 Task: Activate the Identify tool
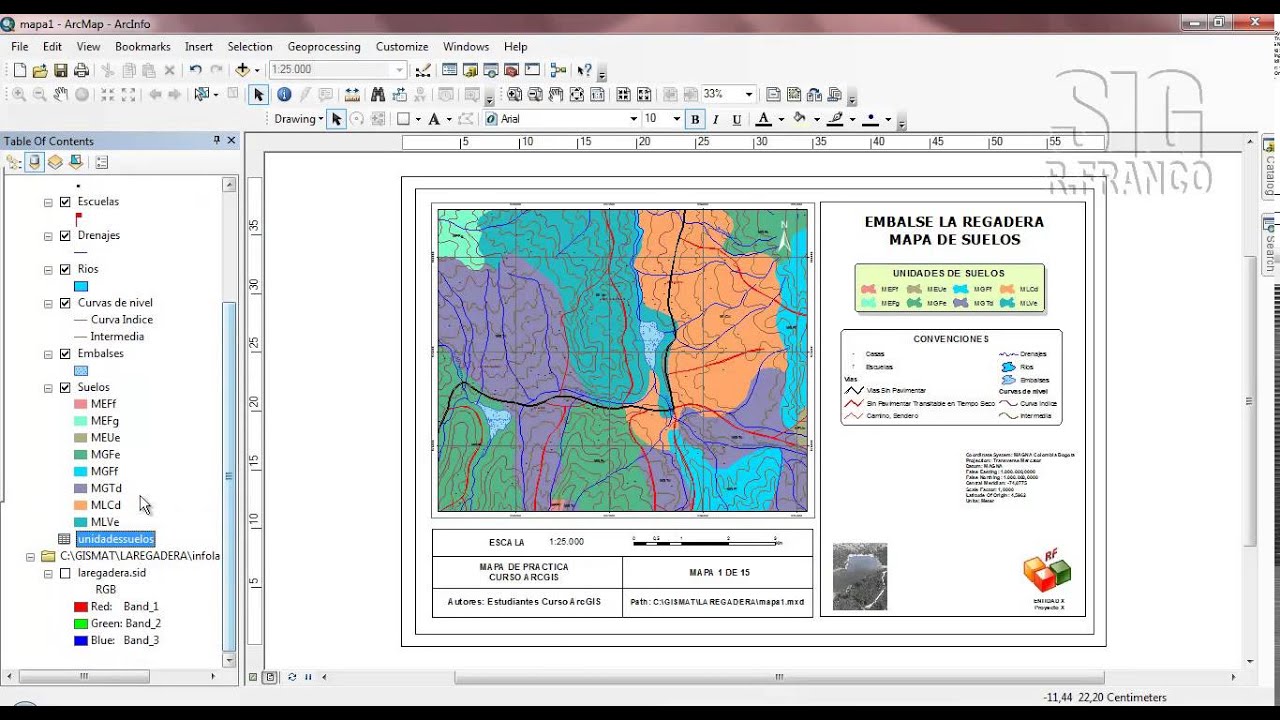[284, 94]
